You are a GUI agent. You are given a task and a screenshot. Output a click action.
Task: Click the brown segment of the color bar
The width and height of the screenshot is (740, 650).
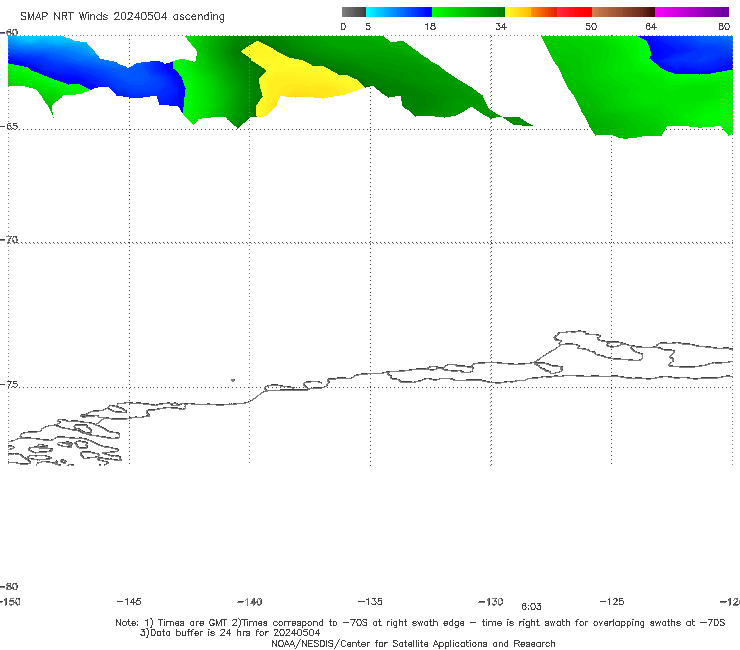[x=623, y=12]
